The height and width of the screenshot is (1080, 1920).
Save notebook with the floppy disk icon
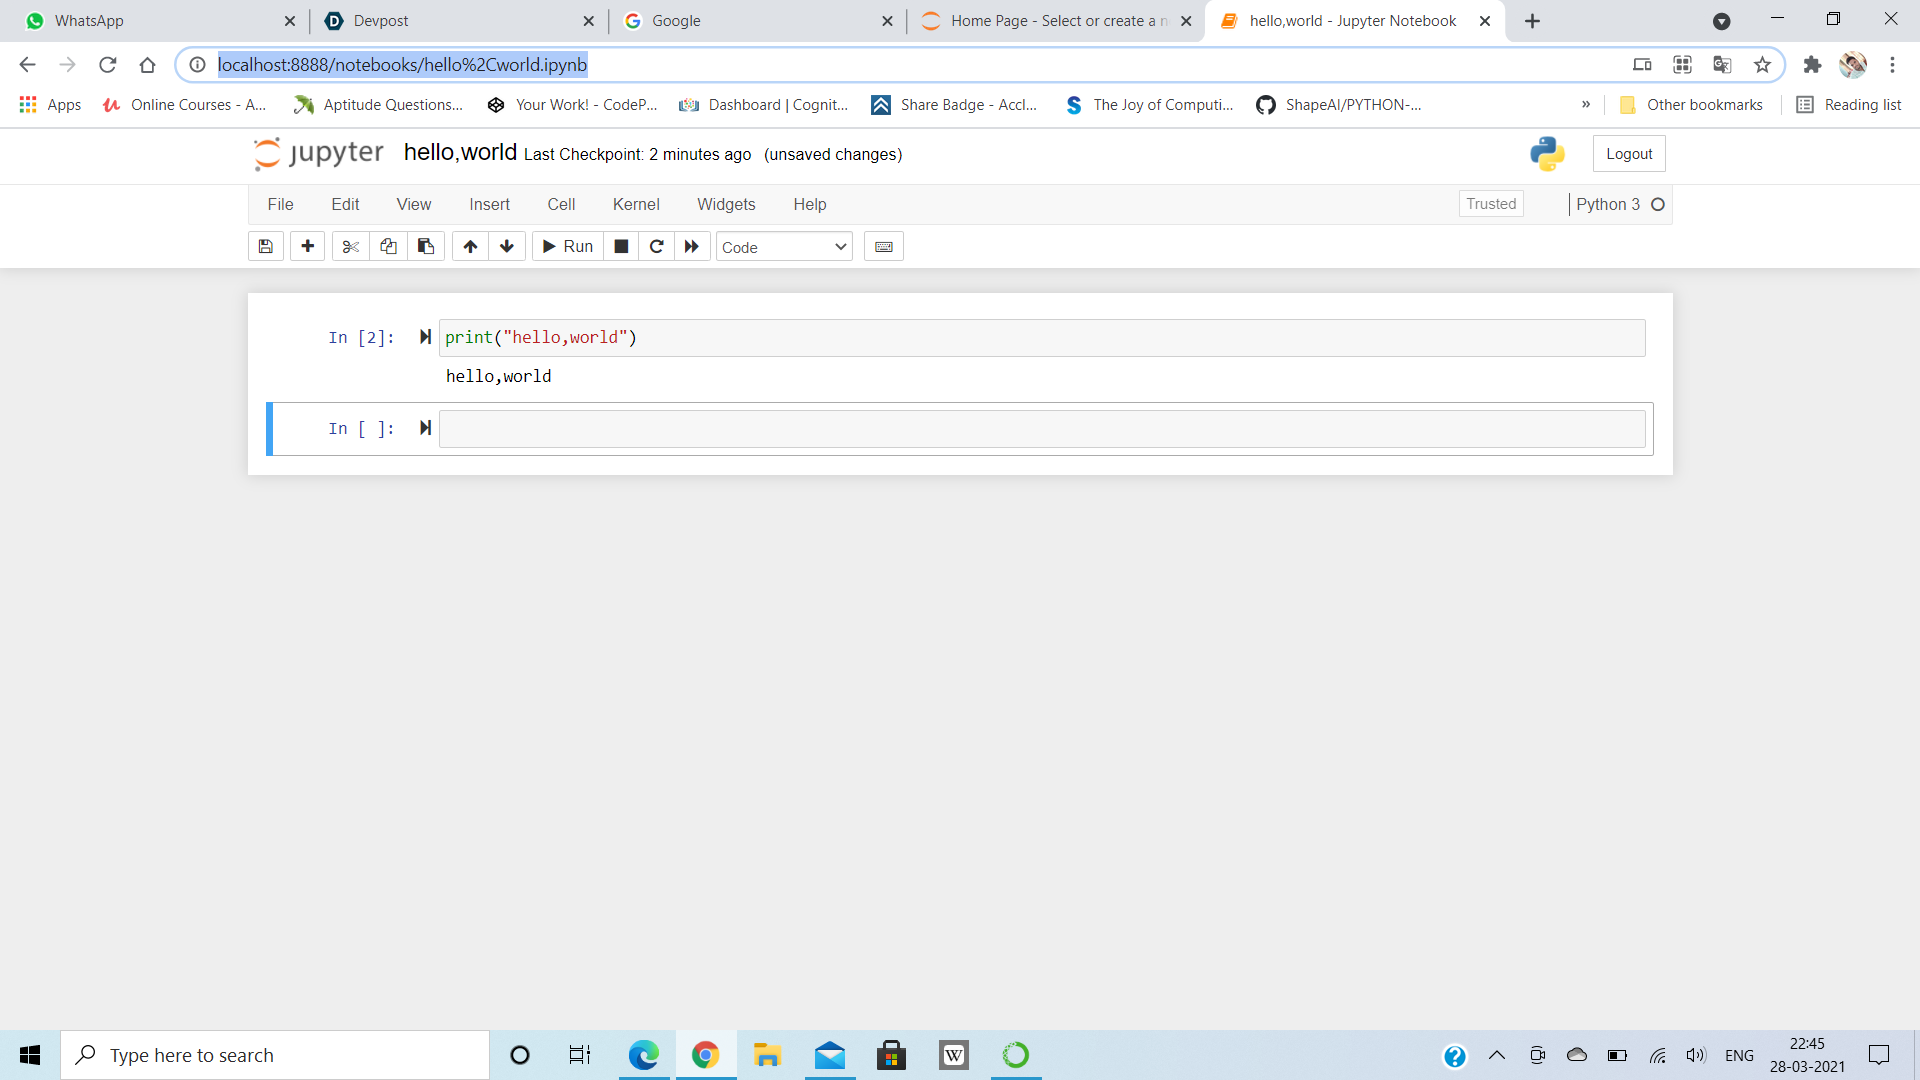pos(265,246)
